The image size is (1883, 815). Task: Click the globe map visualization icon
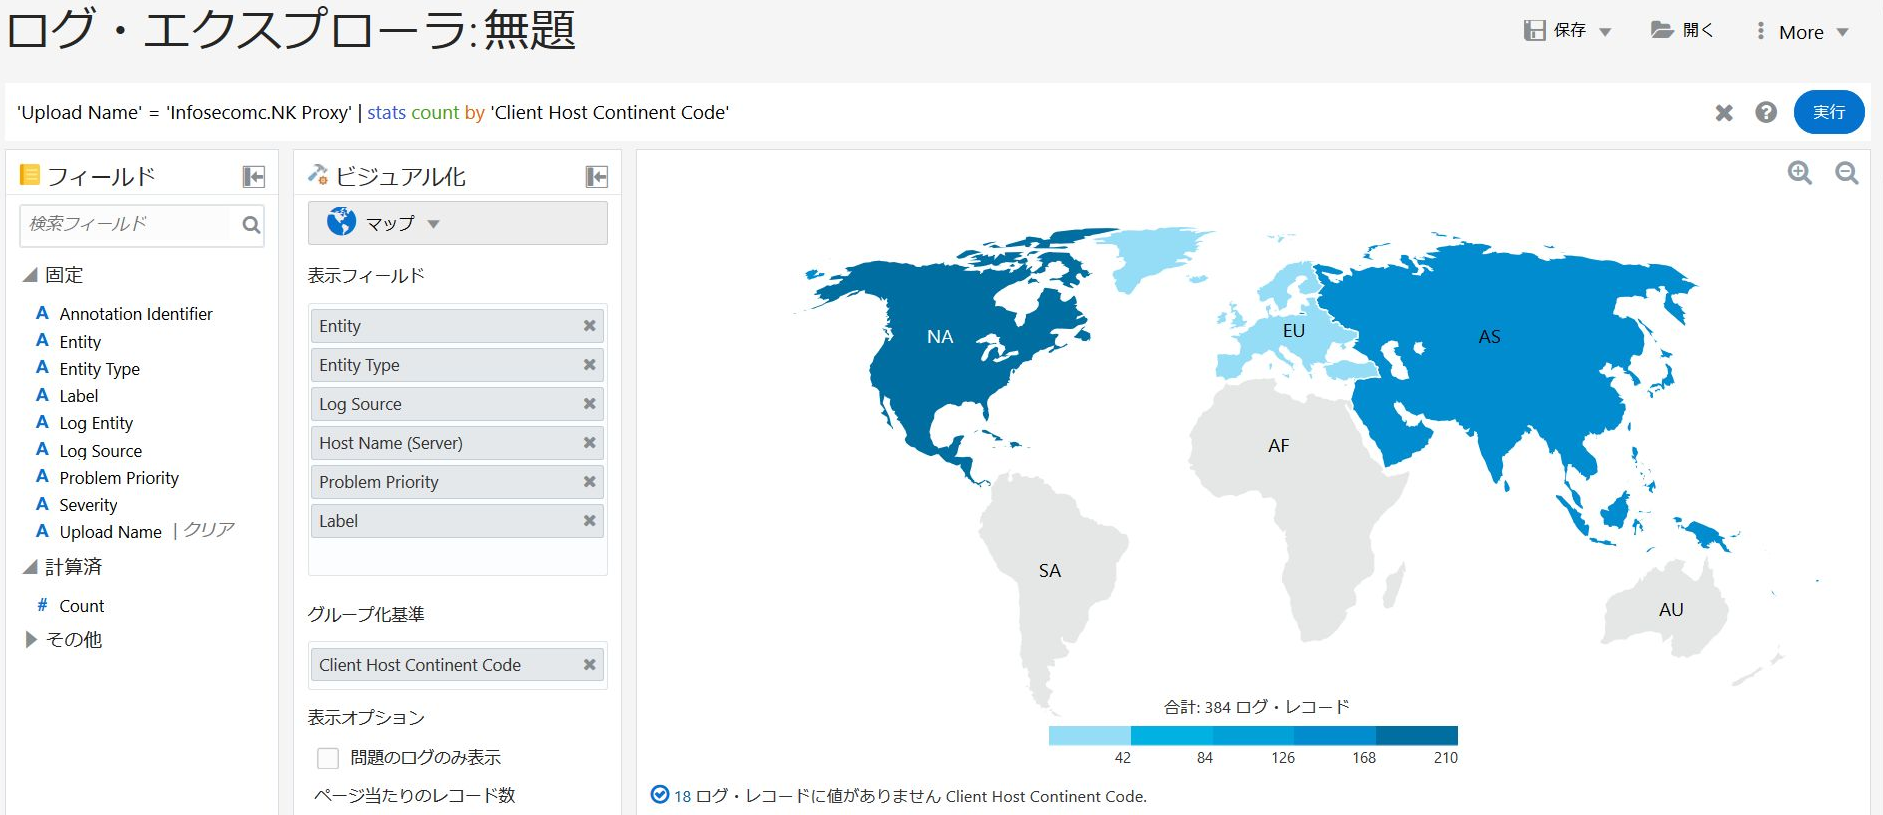(341, 222)
